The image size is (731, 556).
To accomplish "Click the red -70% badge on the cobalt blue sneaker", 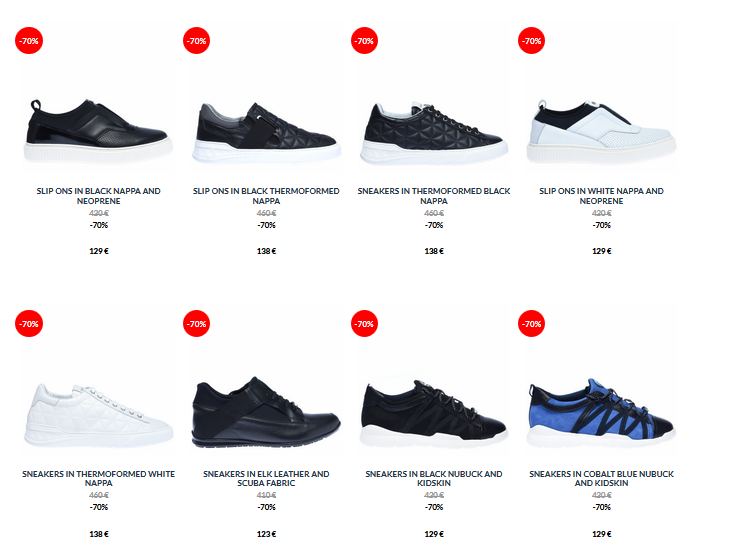I will tap(531, 323).
